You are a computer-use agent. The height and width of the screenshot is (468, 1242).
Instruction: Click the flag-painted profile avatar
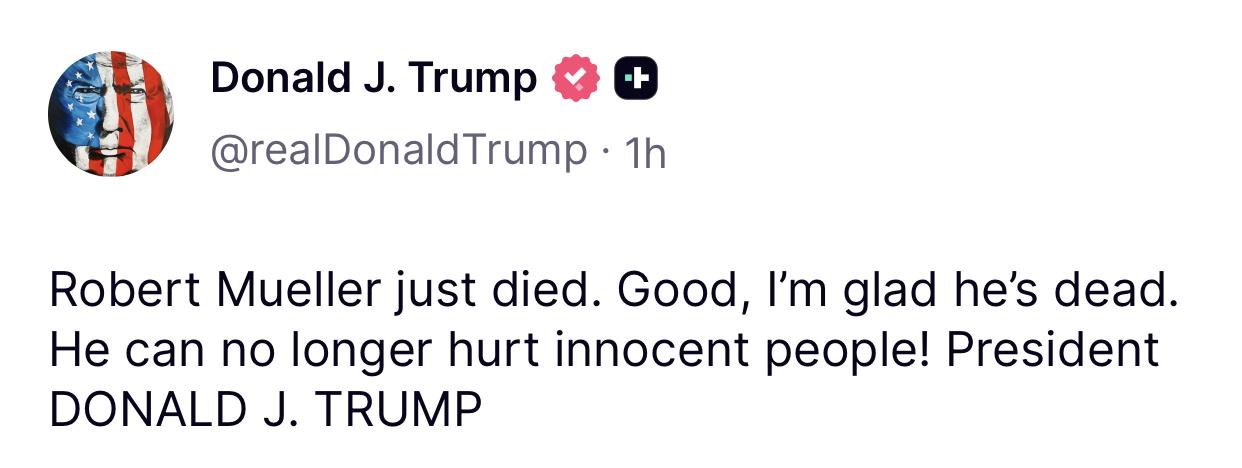[x=111, y=113]
